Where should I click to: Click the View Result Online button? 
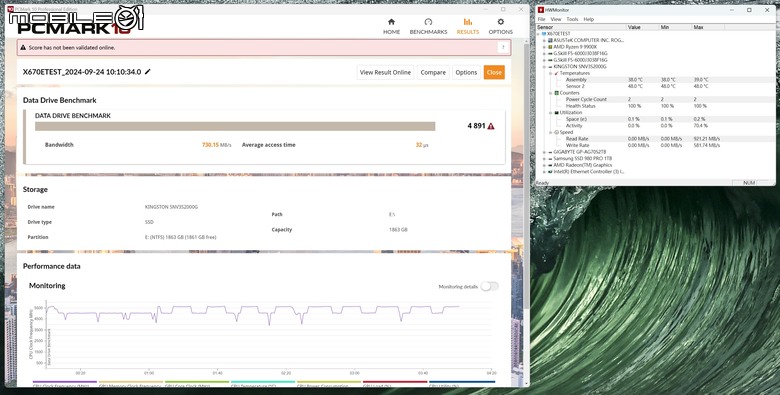click(x=385, y=72)
